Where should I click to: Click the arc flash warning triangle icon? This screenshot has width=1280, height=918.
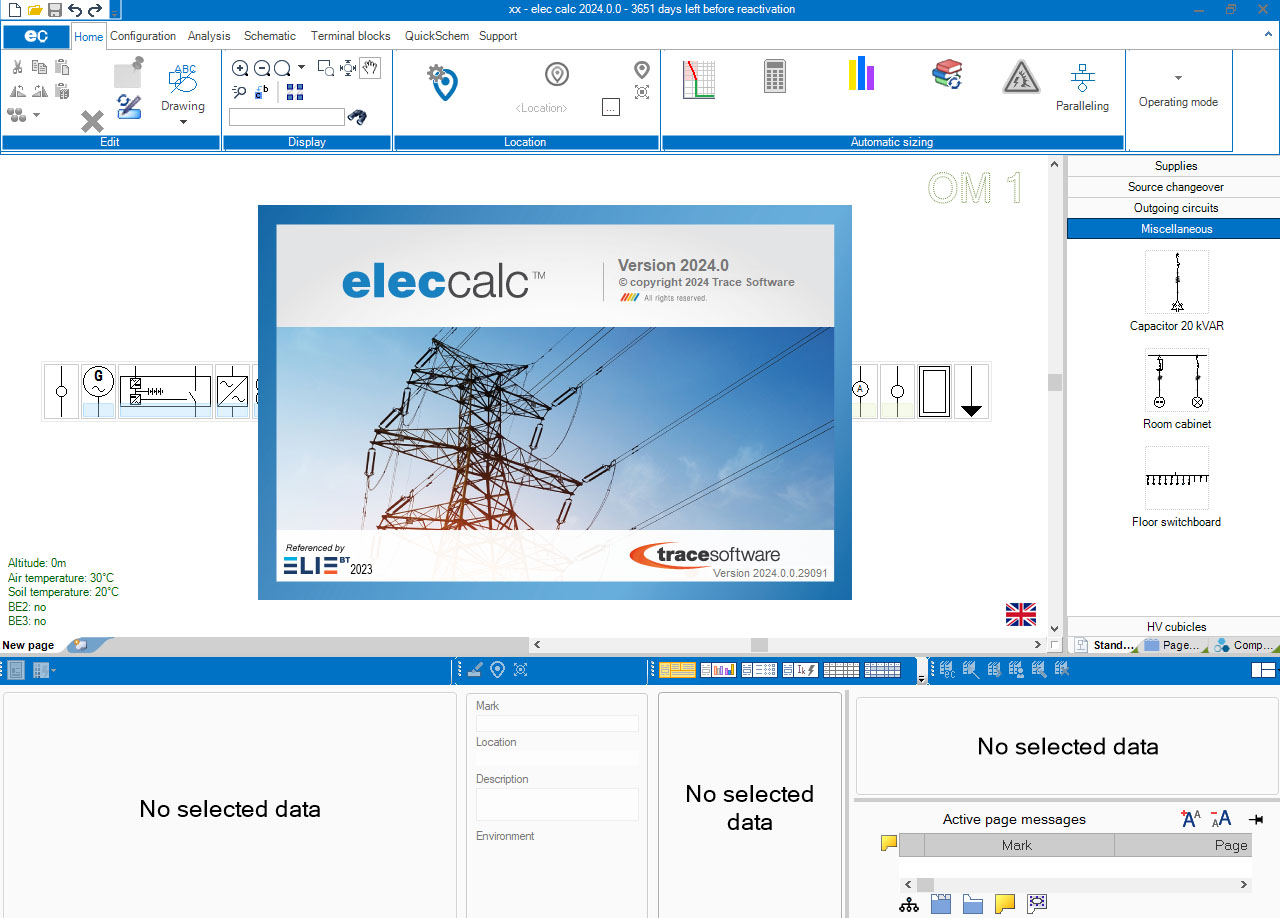coord(1021,77)
